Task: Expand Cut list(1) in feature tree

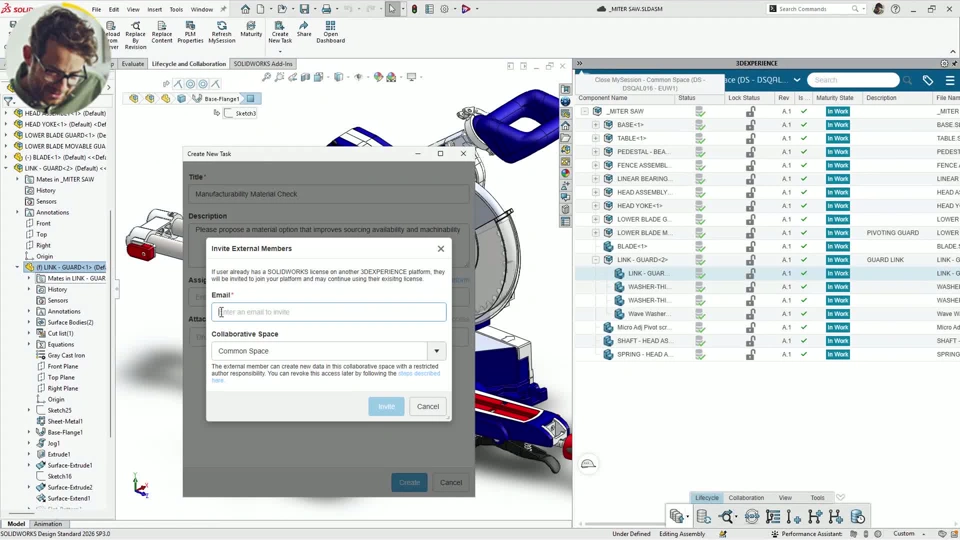Action: [29, 333]
